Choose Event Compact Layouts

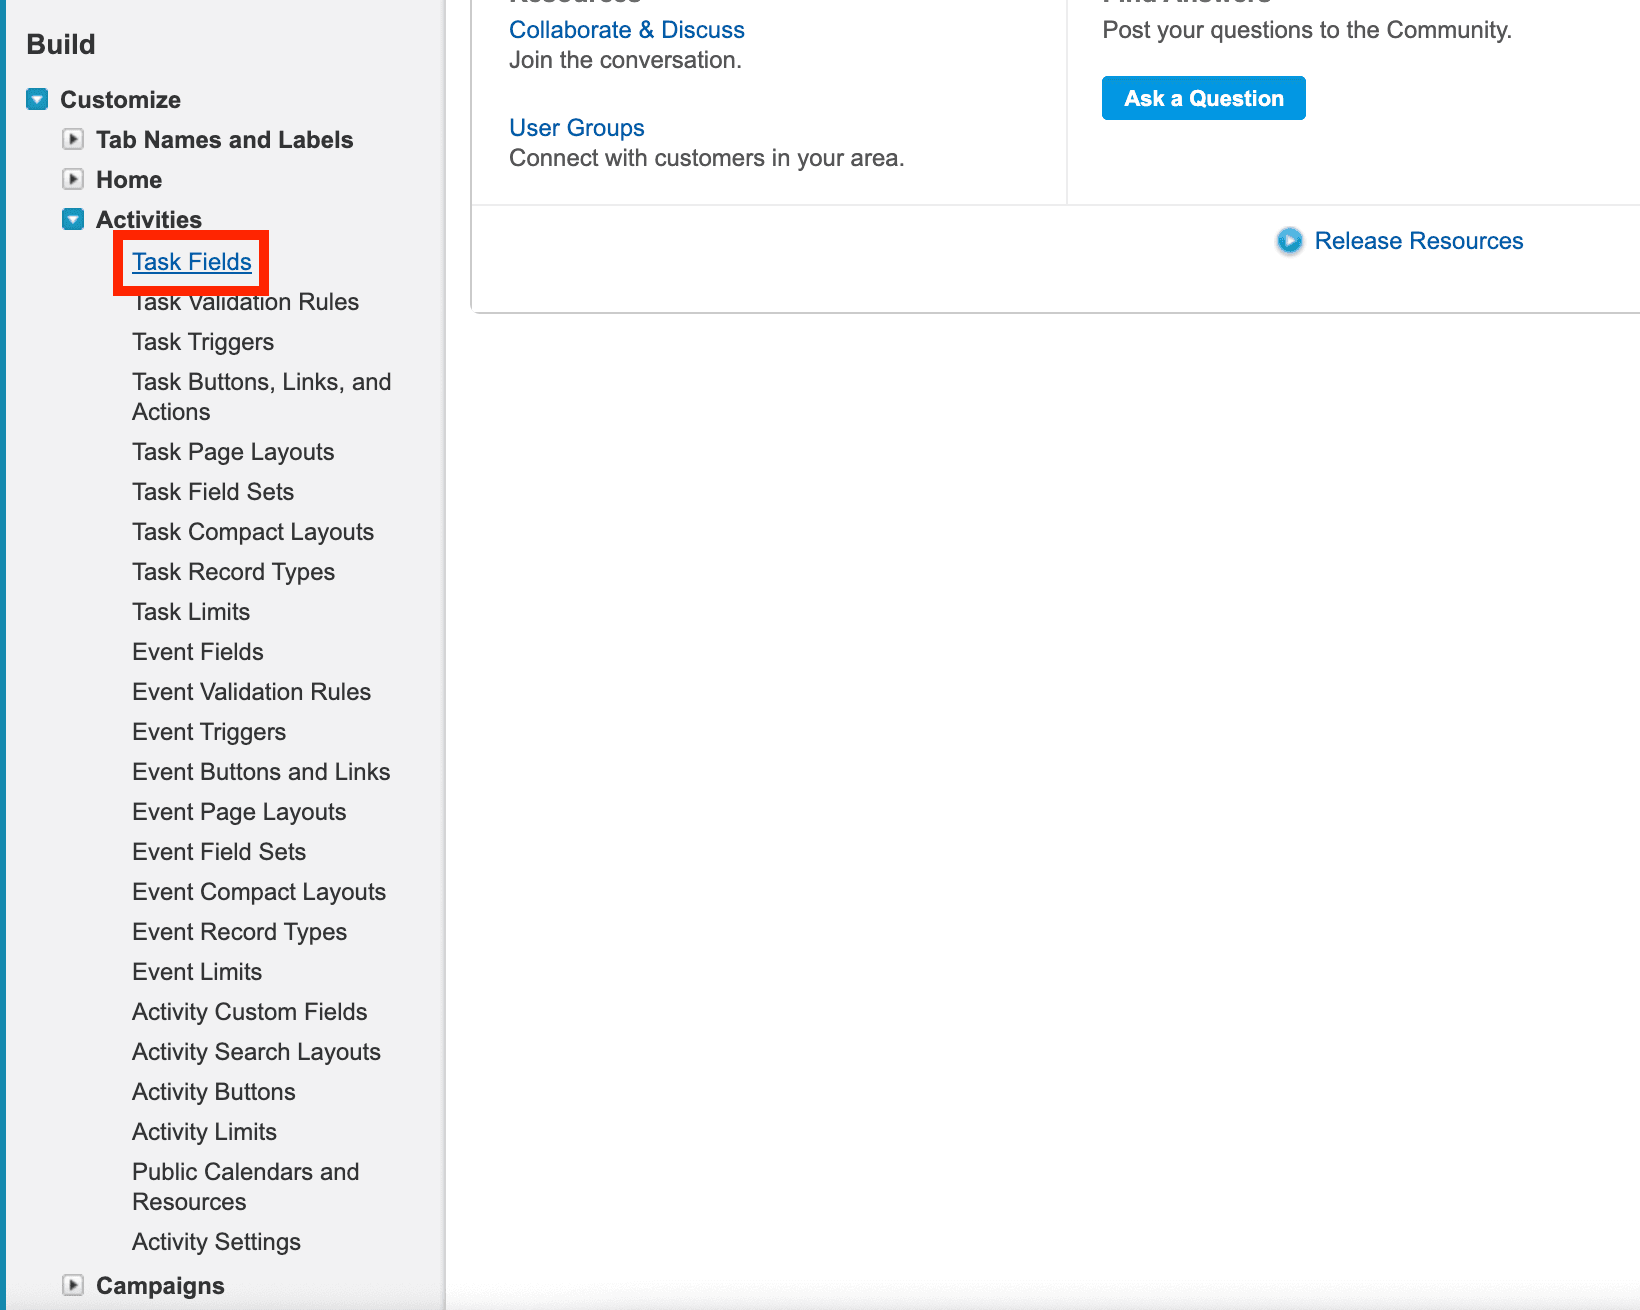[259, 892]
